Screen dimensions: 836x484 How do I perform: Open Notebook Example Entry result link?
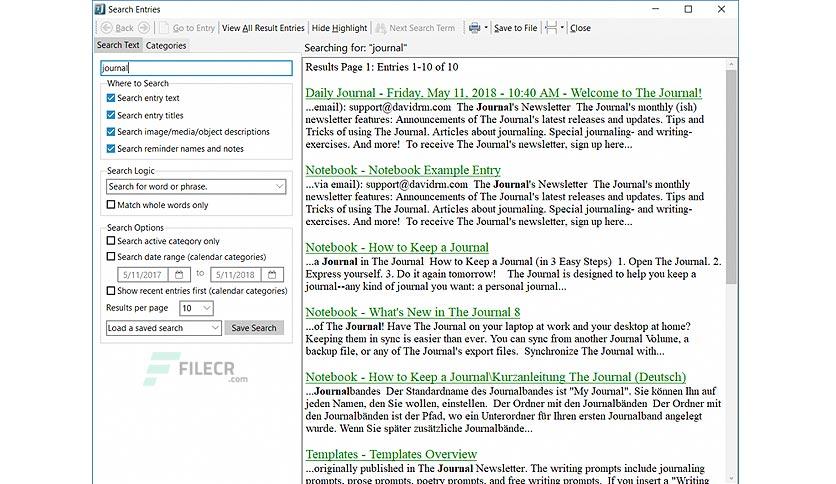403,170
